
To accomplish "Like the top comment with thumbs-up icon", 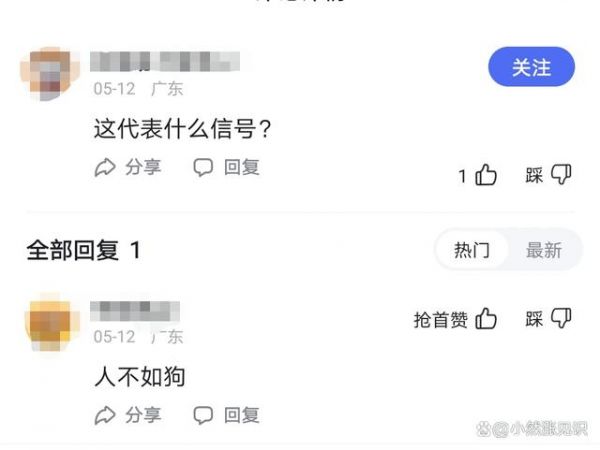I will pos(486,175).
